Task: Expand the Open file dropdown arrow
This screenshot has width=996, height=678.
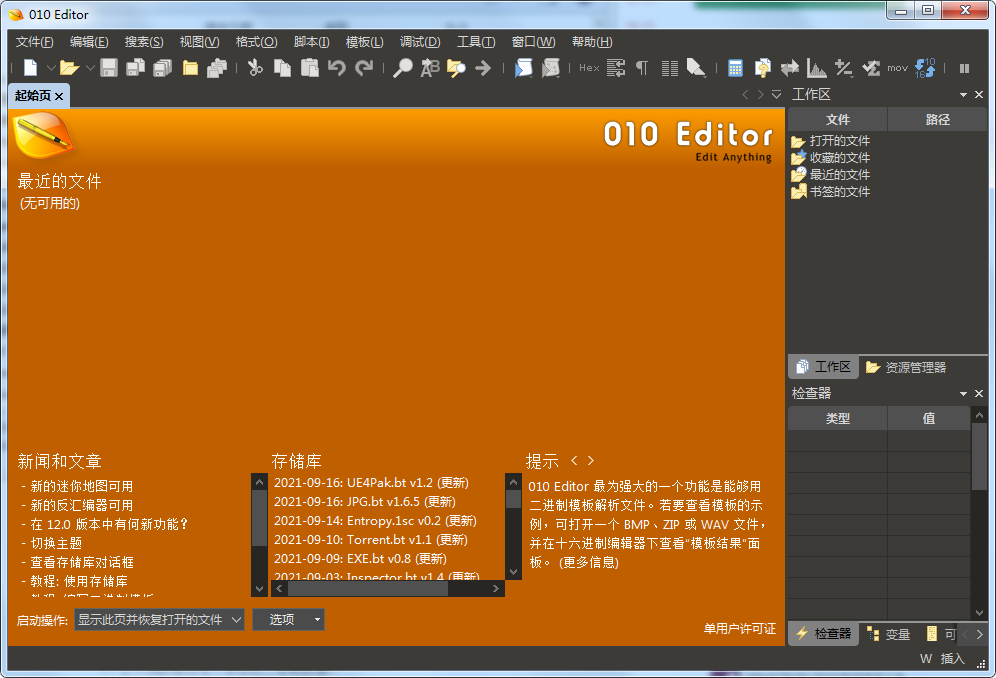Action: pyautogui.click(x=90, y=67)
